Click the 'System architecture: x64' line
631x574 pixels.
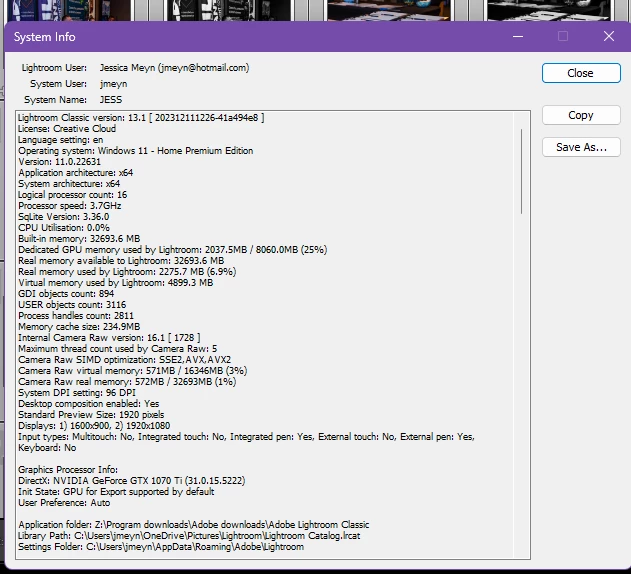(x=69, y=184)
